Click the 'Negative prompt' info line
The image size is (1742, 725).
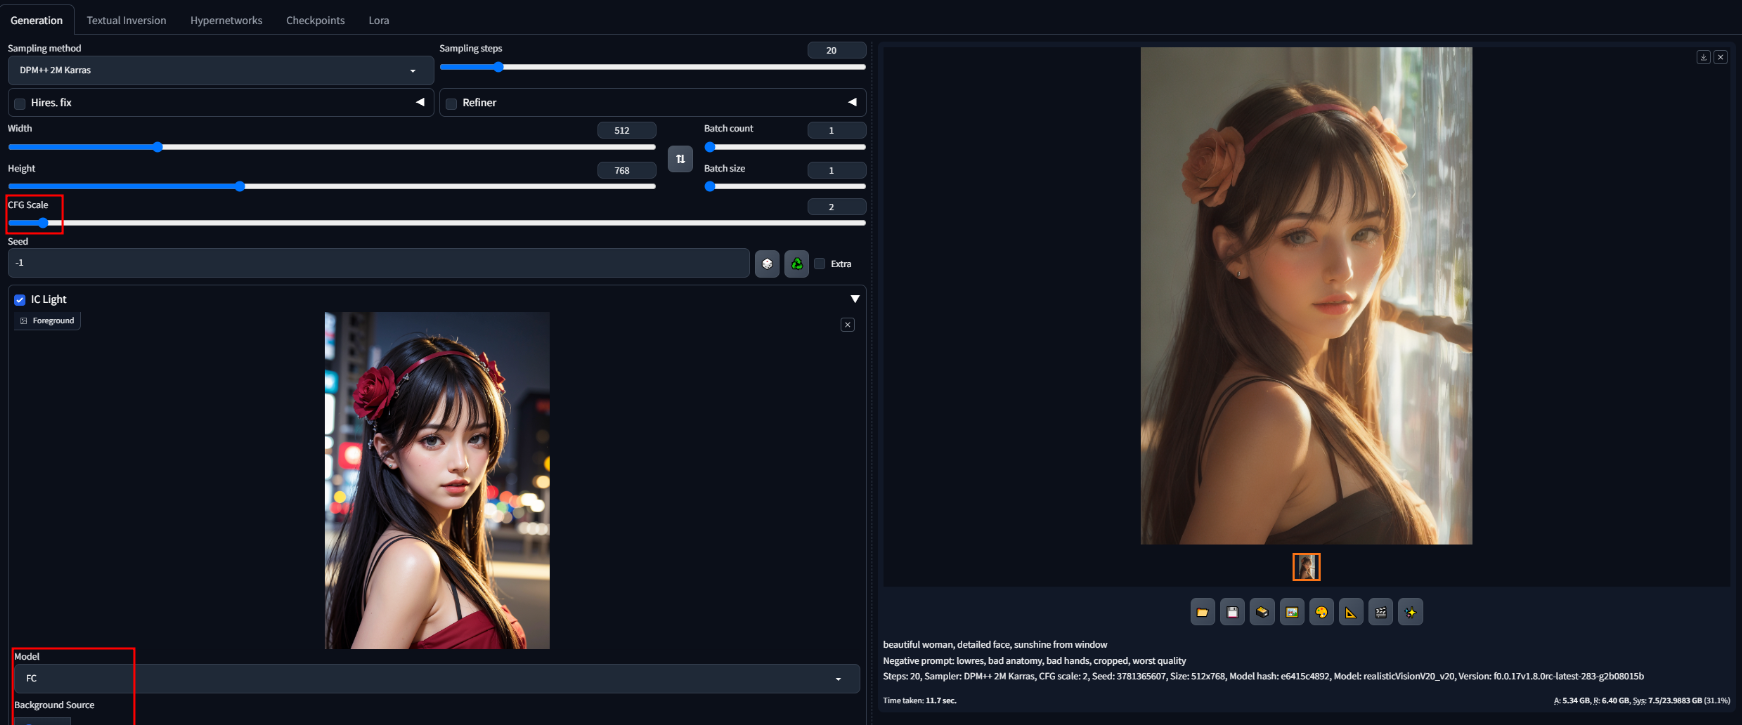point(1034,660)
